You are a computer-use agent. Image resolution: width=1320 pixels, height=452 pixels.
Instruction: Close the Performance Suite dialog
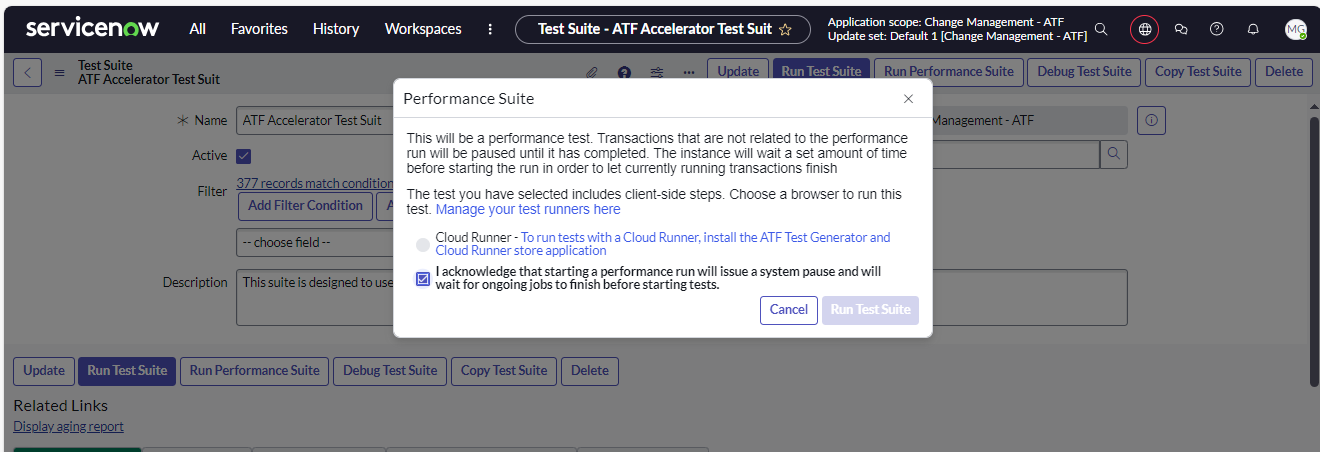[x=908, y=99]
